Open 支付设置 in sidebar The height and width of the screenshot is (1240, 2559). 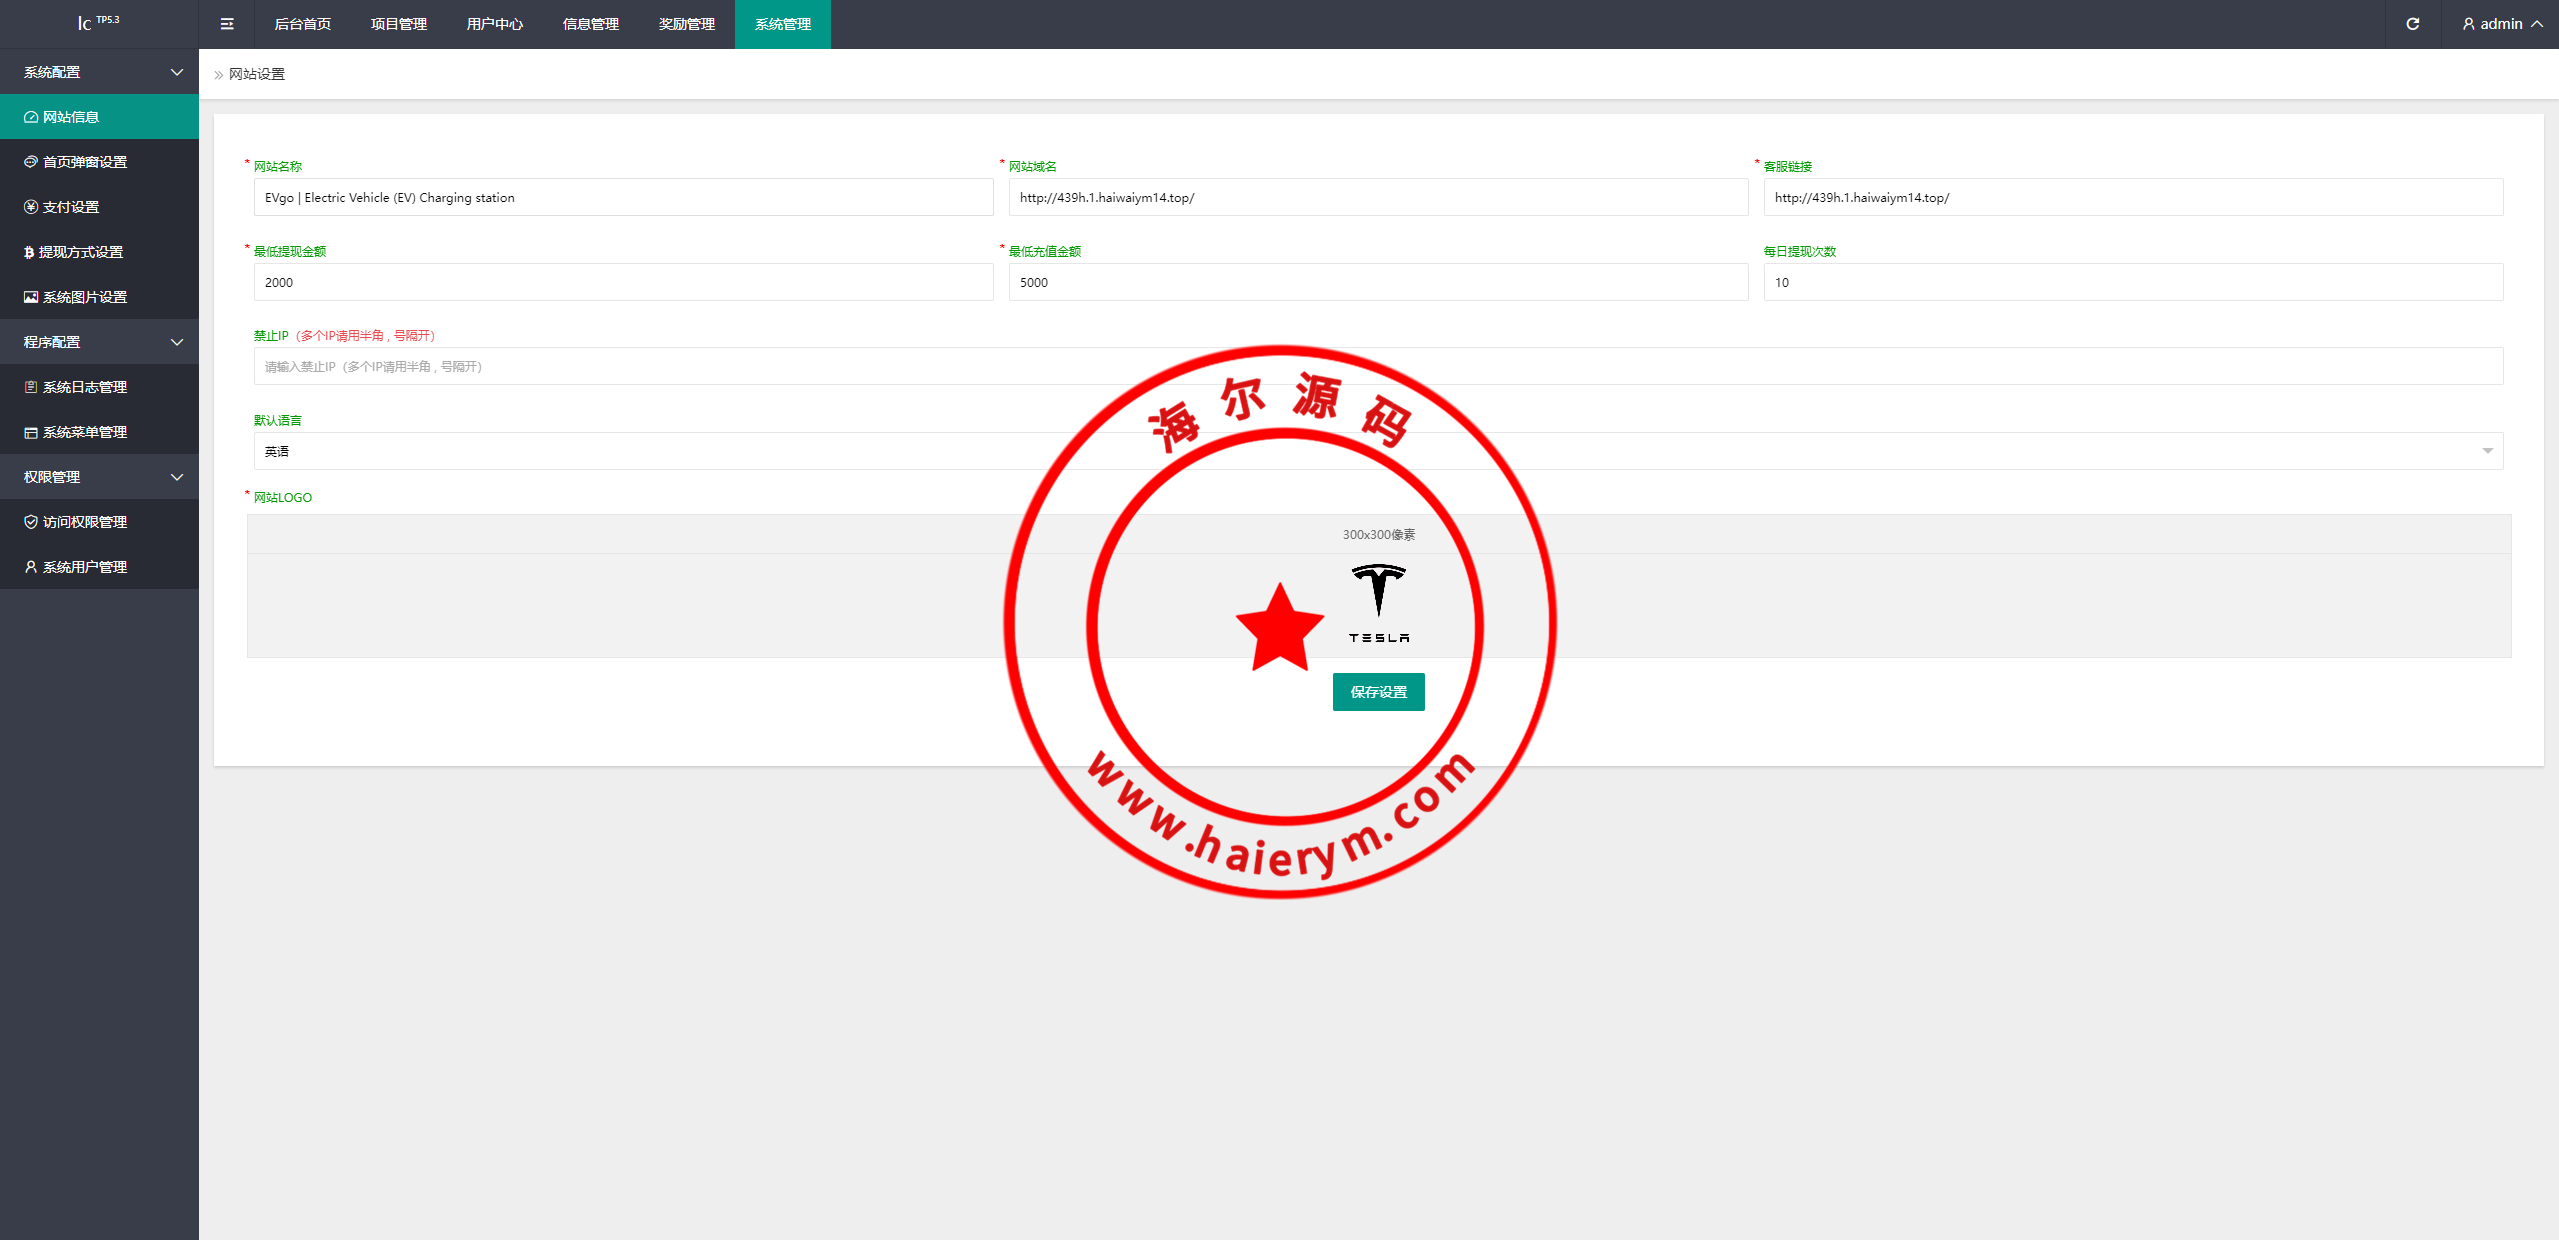[99, 207]
